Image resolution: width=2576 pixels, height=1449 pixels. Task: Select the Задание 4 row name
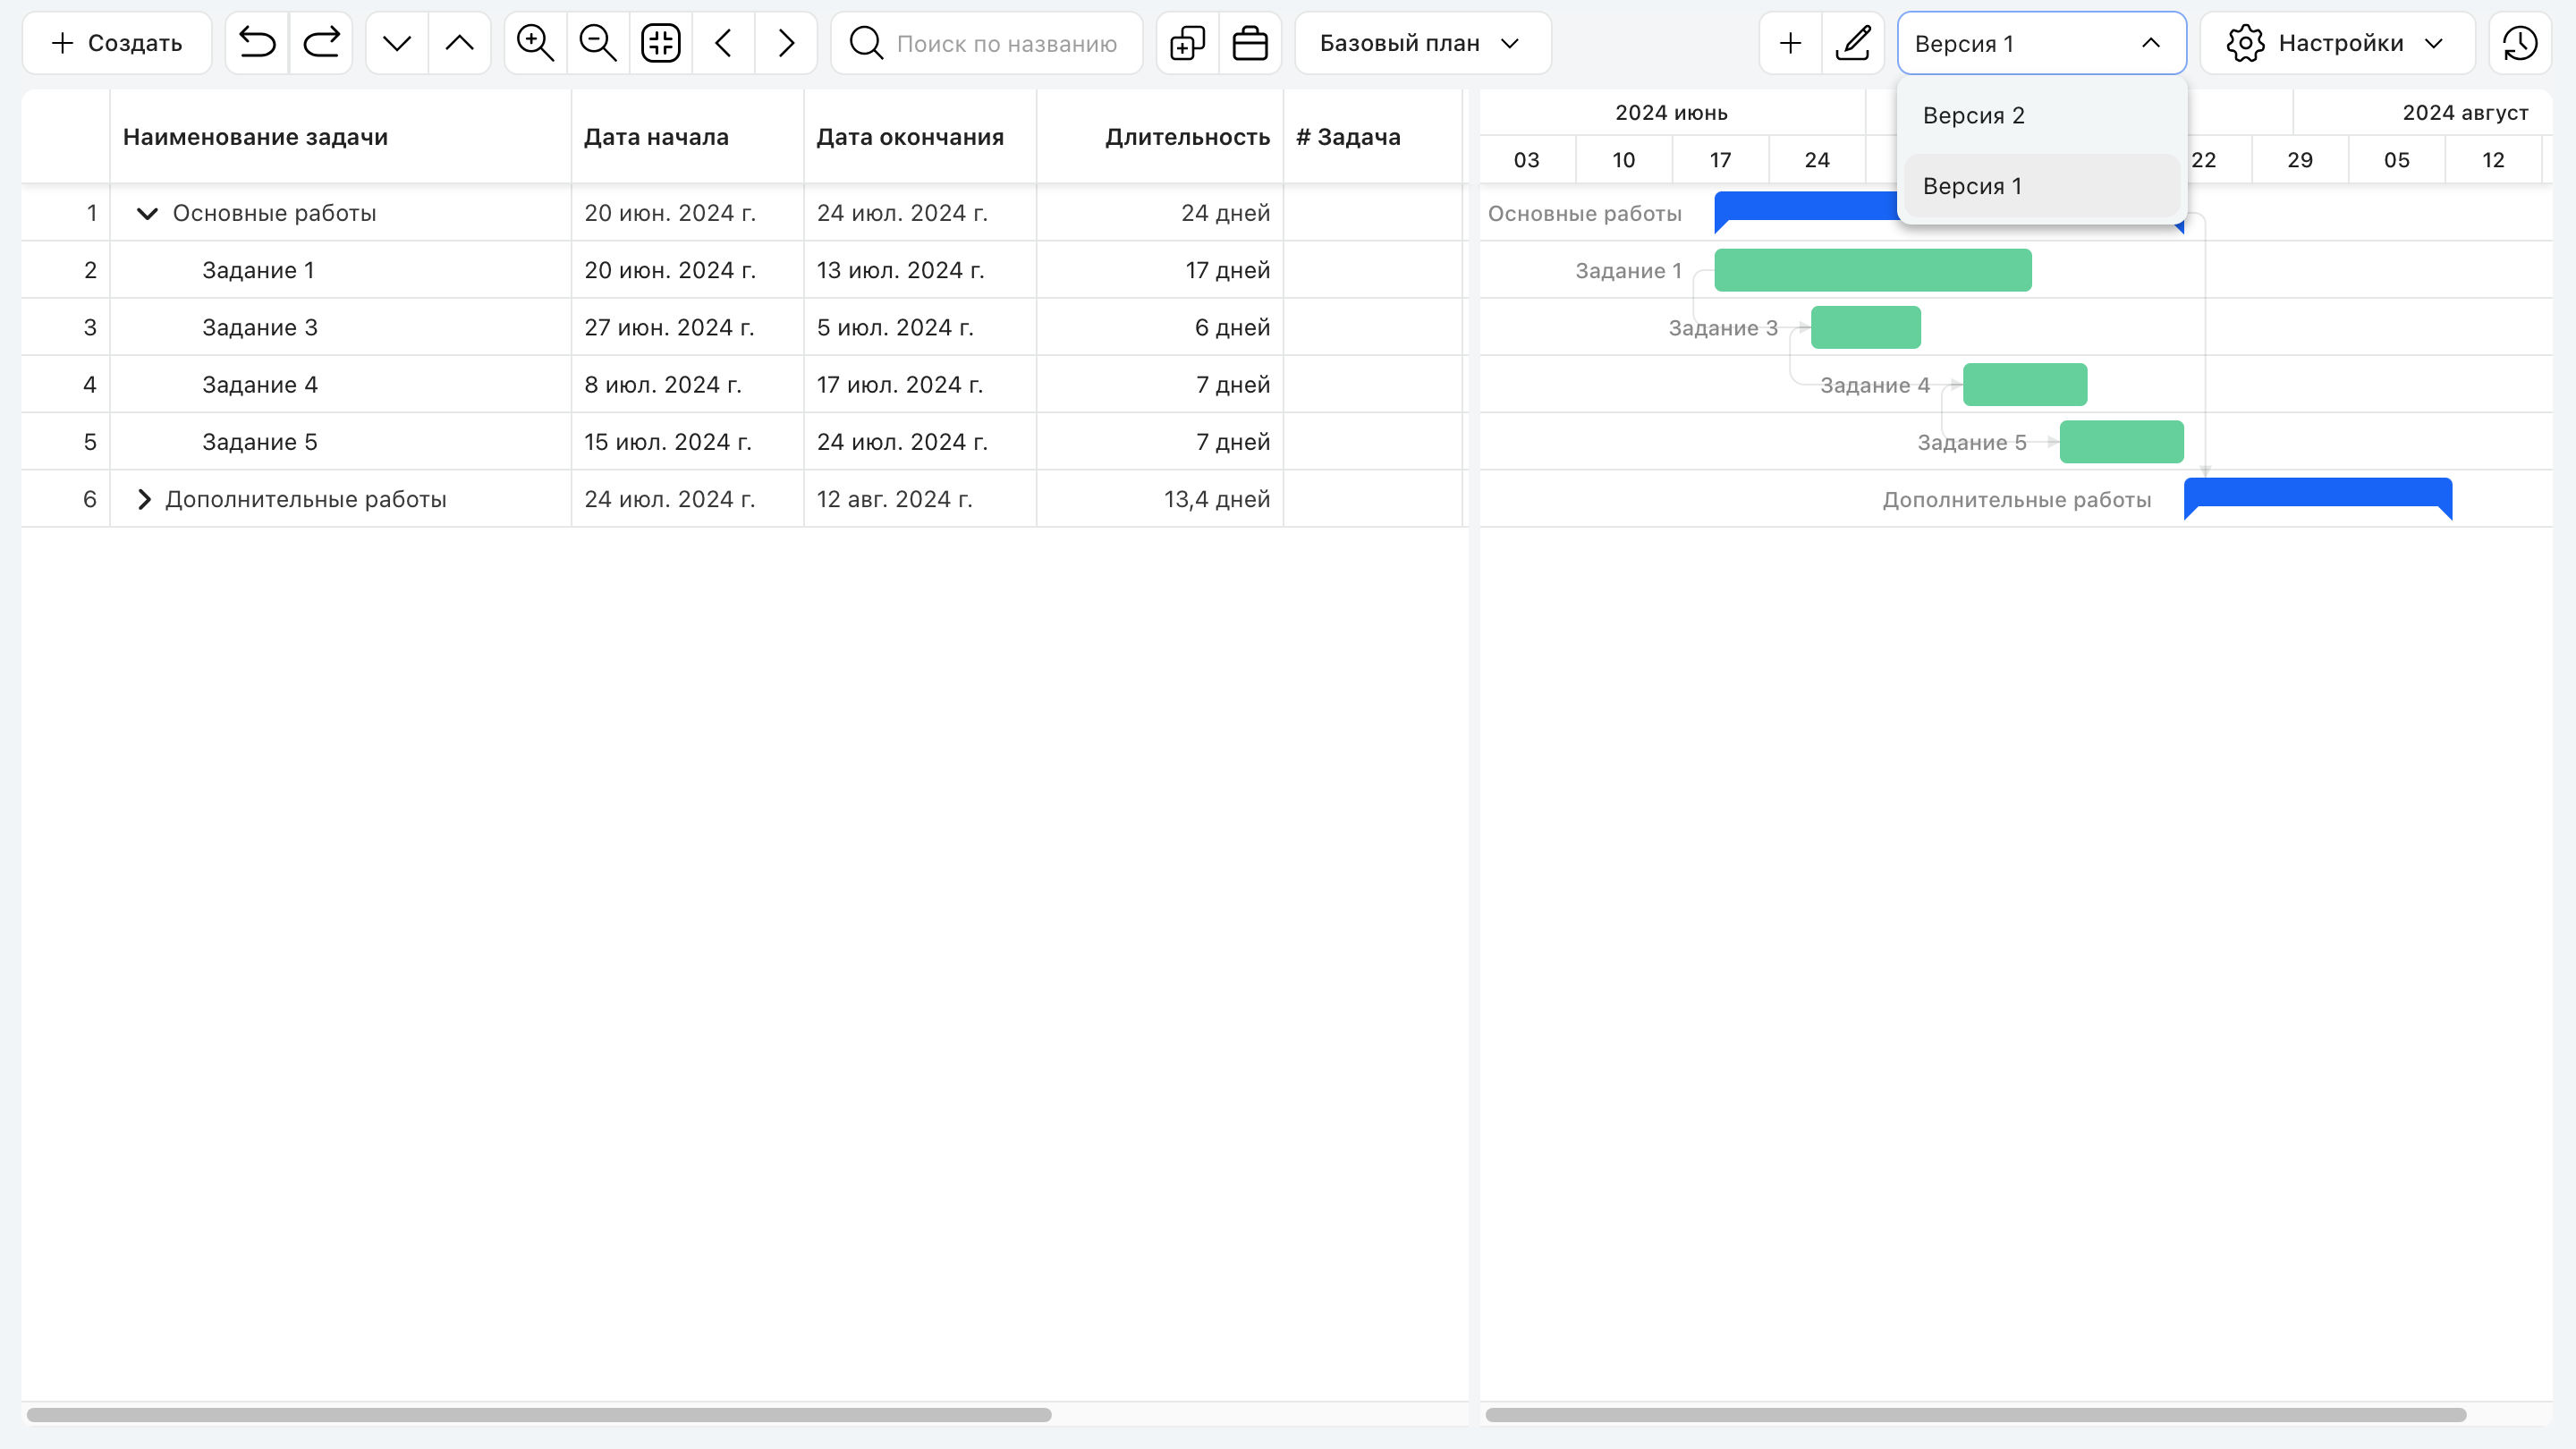tap(260, 384)
